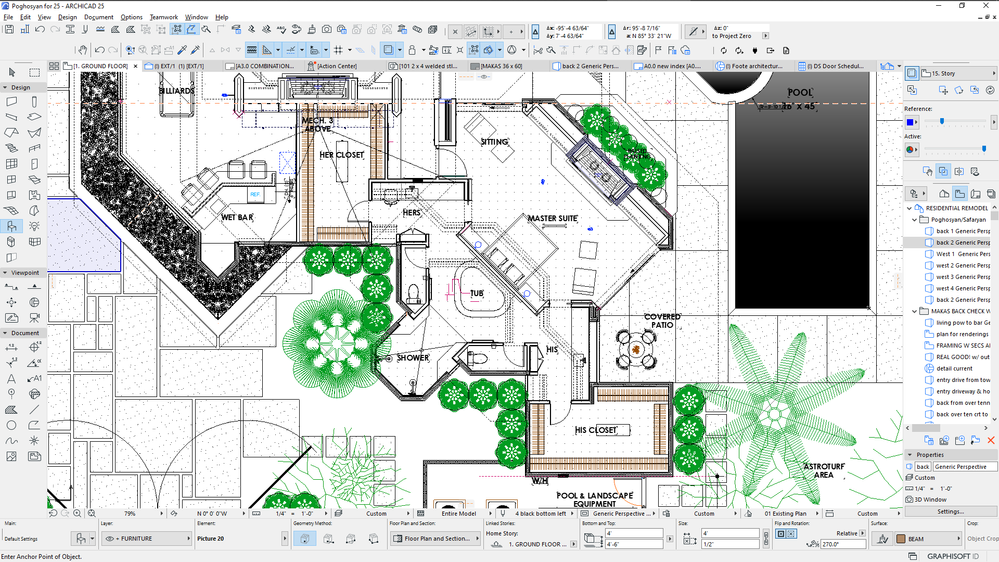Click the 01 Existing Plan renovation filter
The width and height of the screenshot is (999, 562).
[x=785, y=513]
